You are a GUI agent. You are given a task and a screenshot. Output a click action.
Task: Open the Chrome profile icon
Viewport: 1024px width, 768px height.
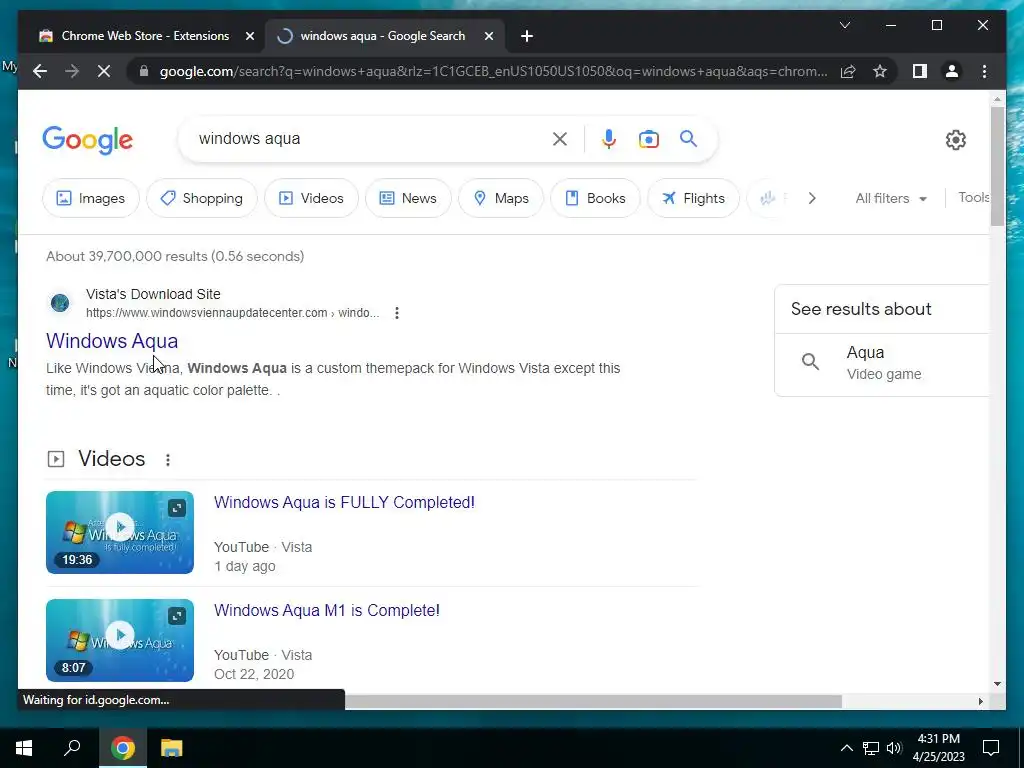(x=952, y=71)
